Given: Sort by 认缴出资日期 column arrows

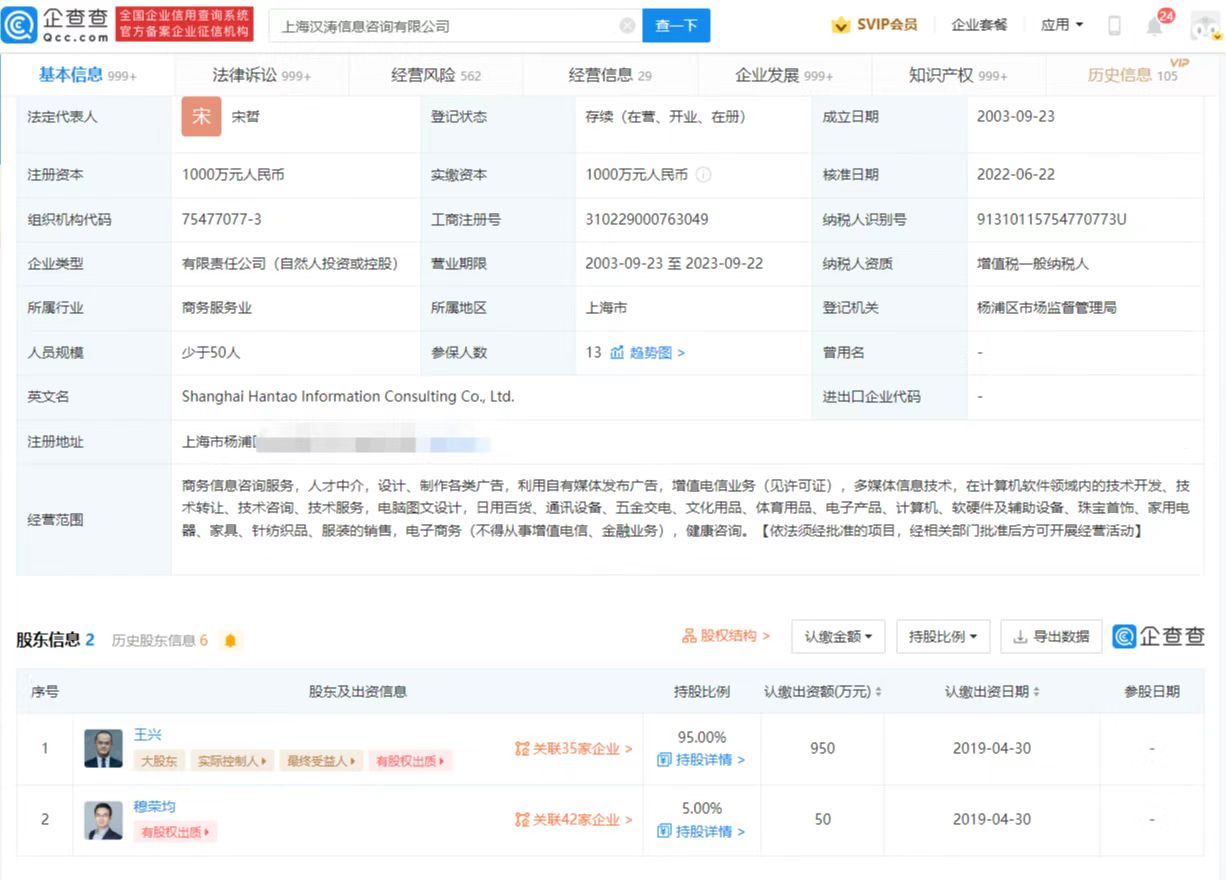Looking at the screenshot, I should 1037,692.
